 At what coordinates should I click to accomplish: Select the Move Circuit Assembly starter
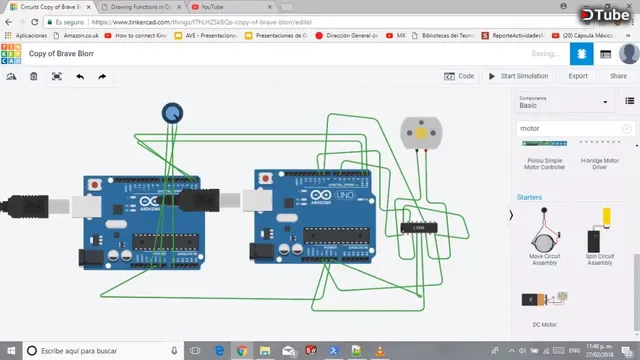coord(544,237)
